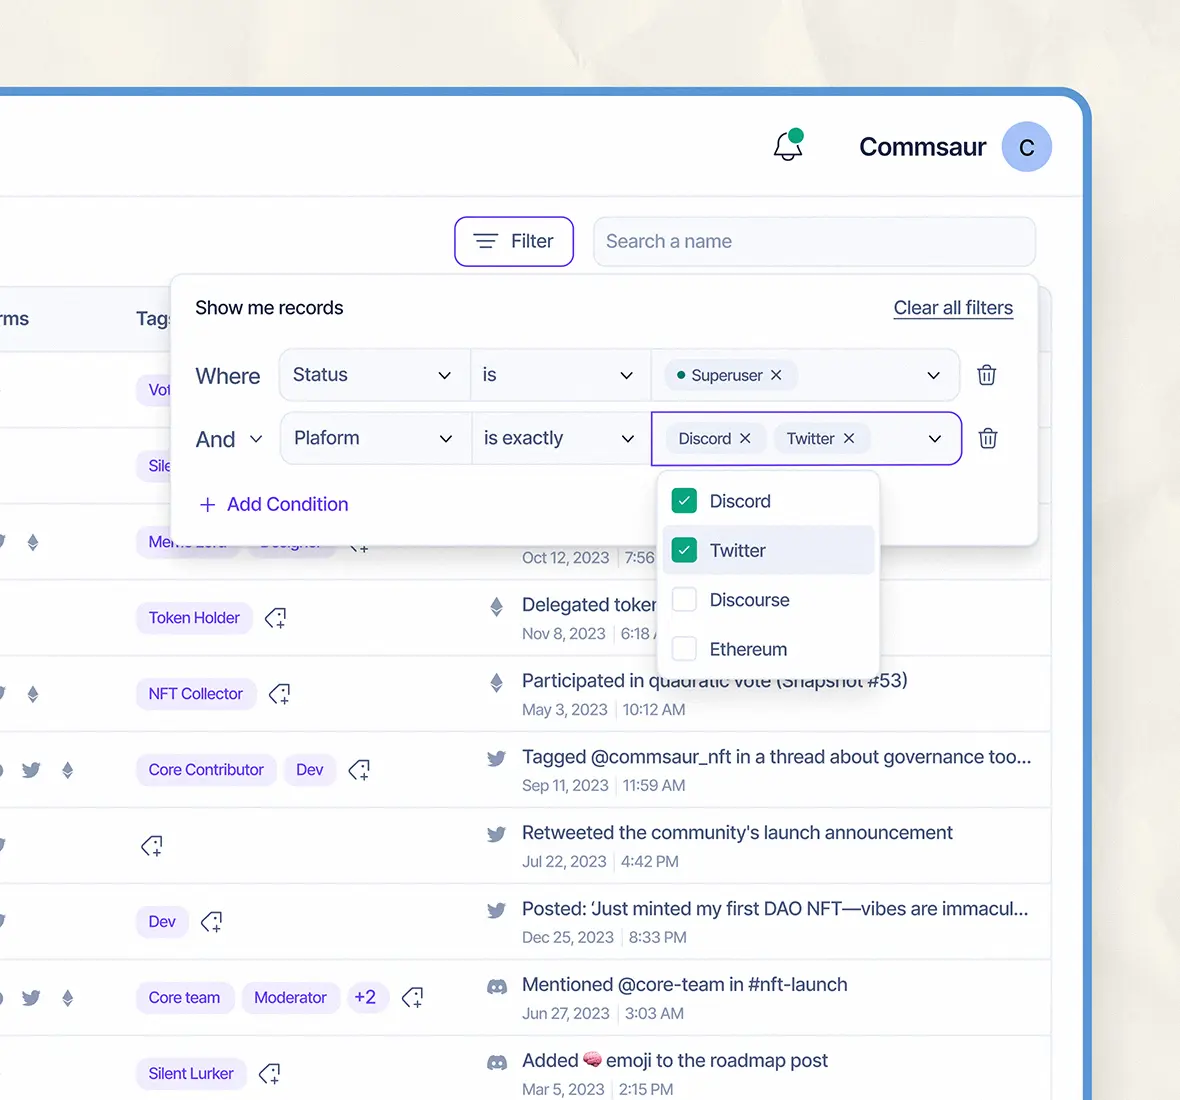The height and width of the screenshot is (1100, 1180).
Task: Open the 'is' operator dropdown
Action: (560, 375)
